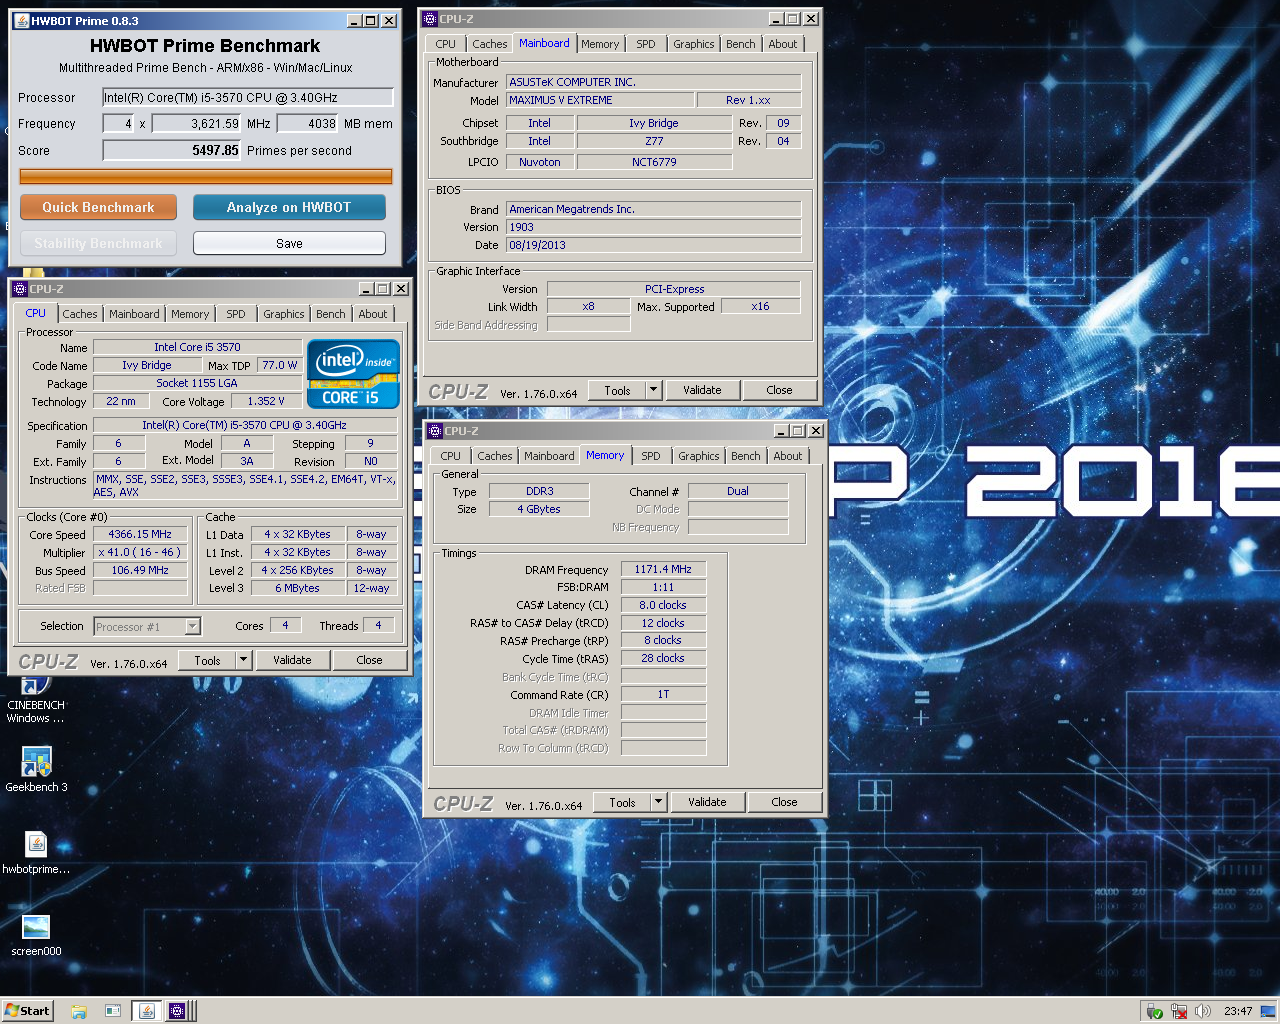Click the orange benchmark progress bar
Image resolution: width=1280 pixels, height=1024 pixels.
[x=206, y=177]
